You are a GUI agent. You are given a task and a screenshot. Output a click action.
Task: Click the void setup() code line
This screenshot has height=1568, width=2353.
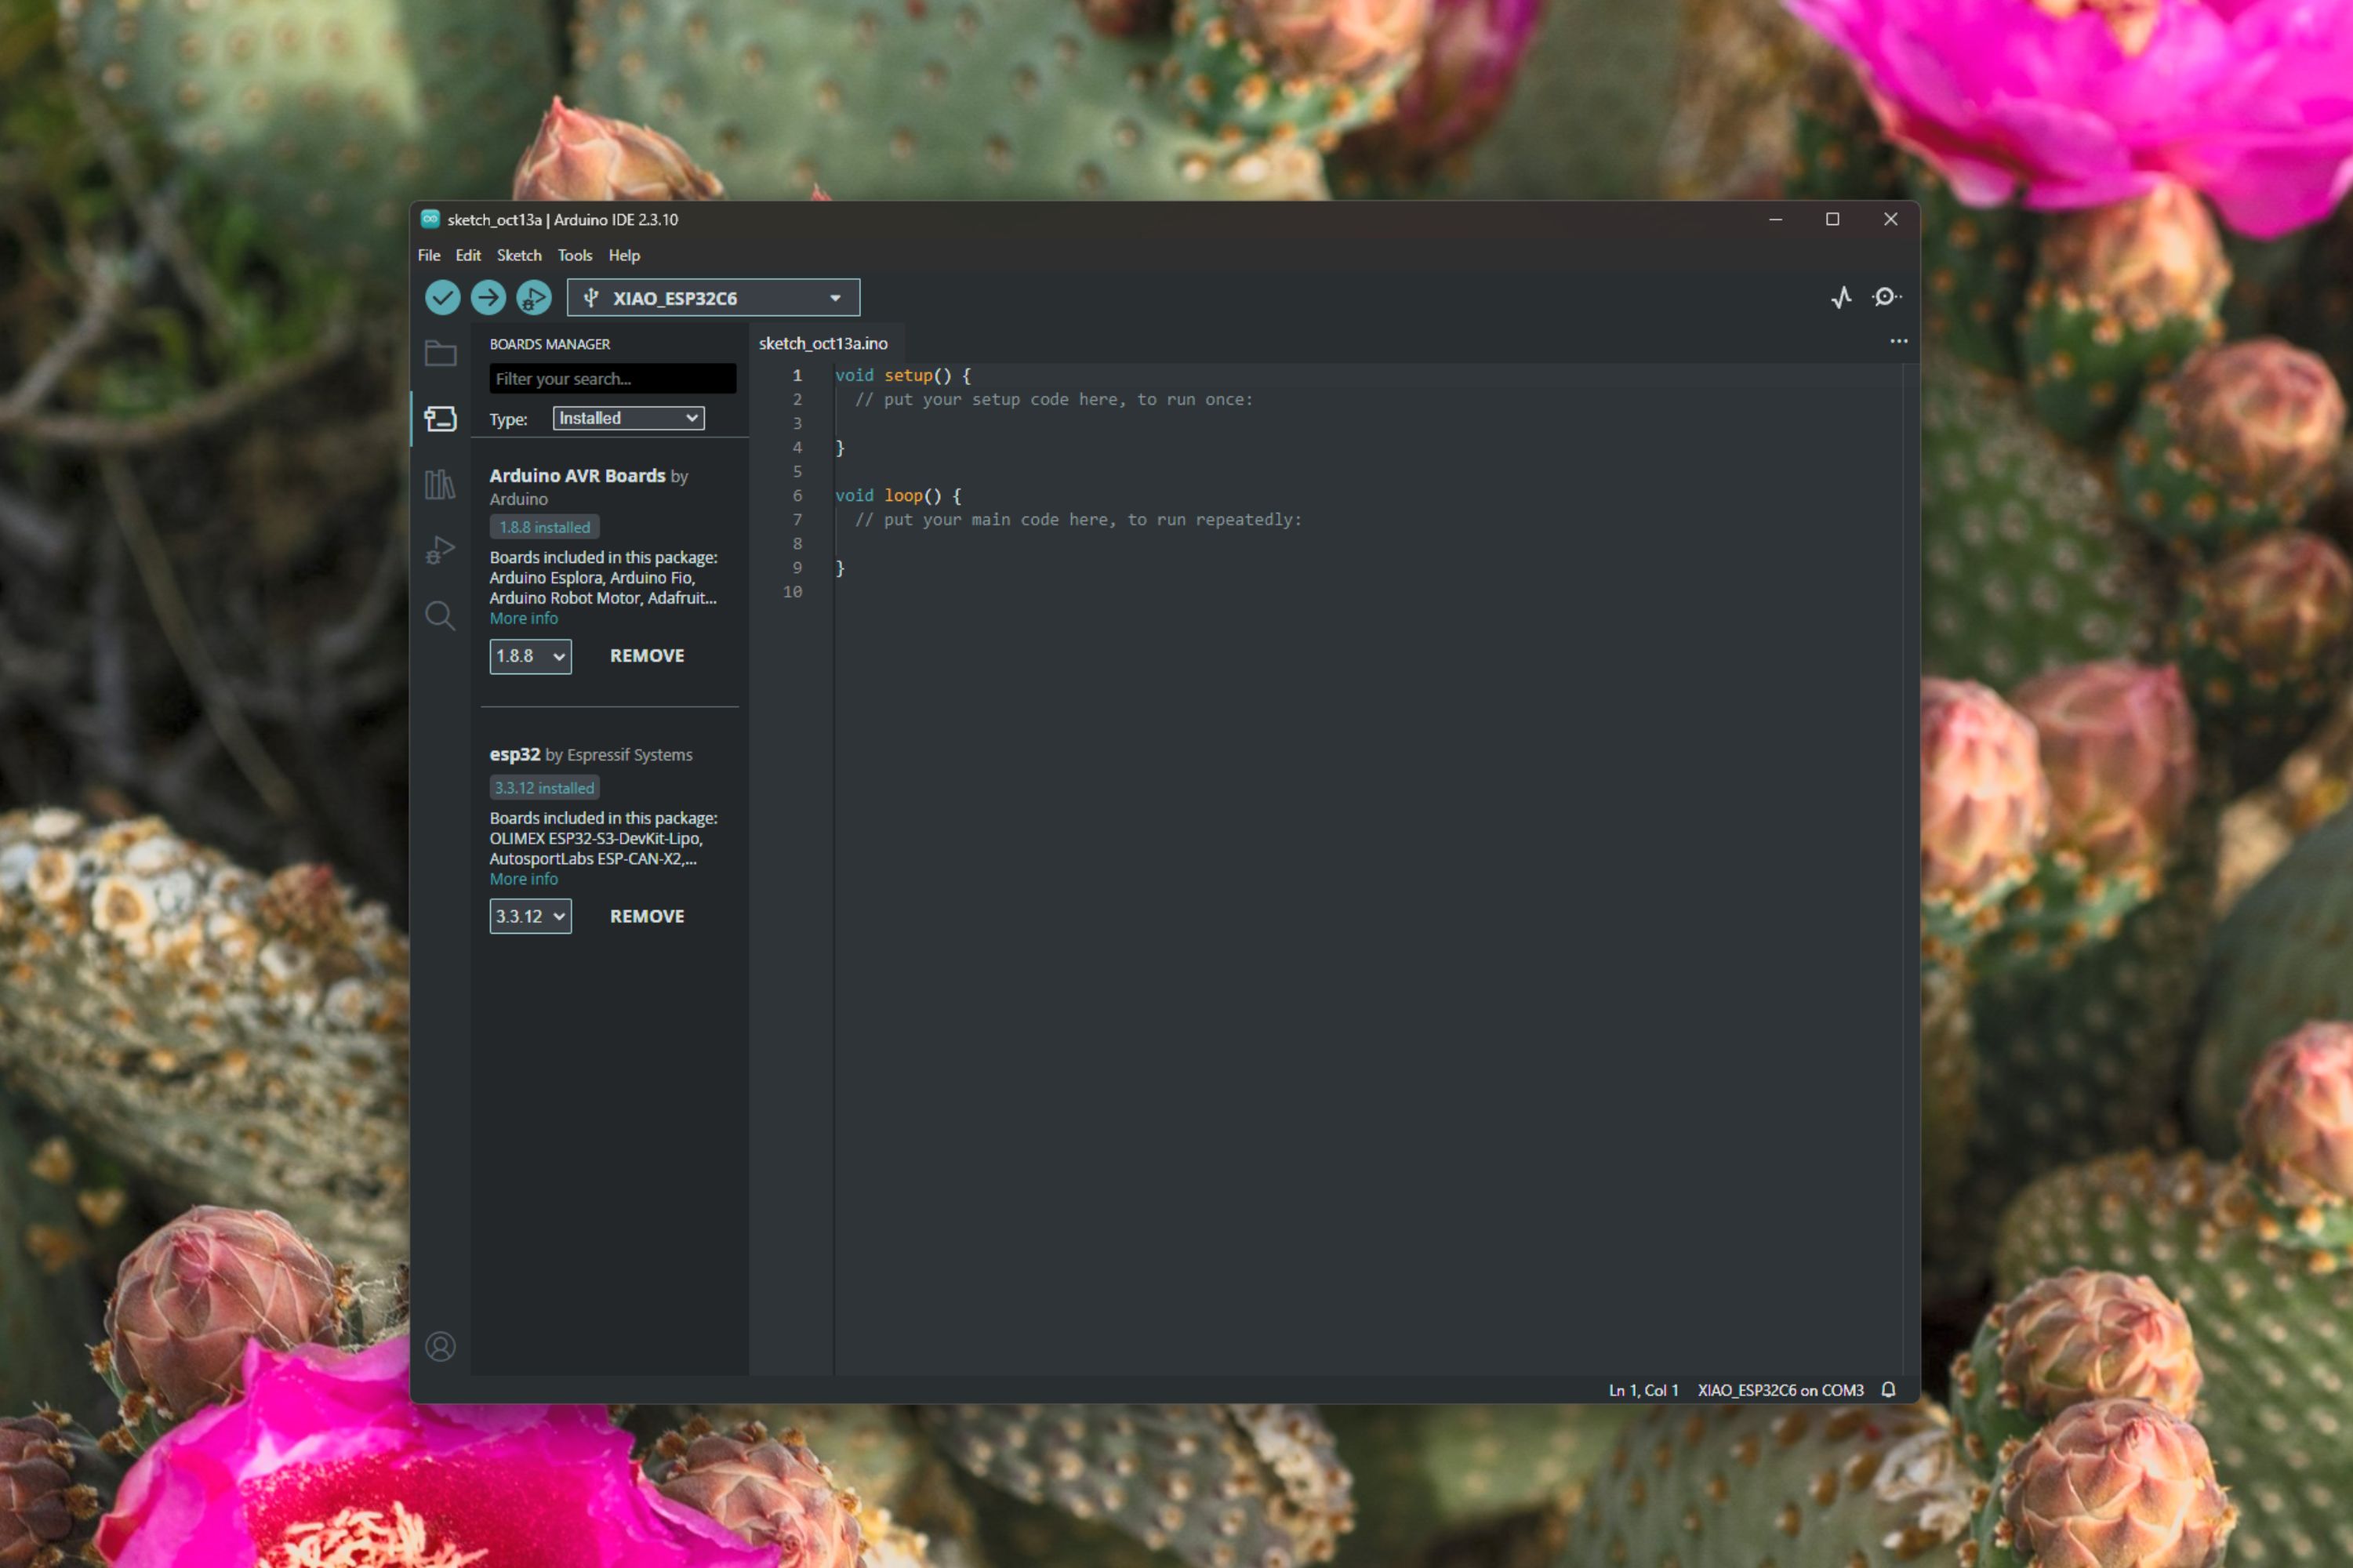(903, 375)
